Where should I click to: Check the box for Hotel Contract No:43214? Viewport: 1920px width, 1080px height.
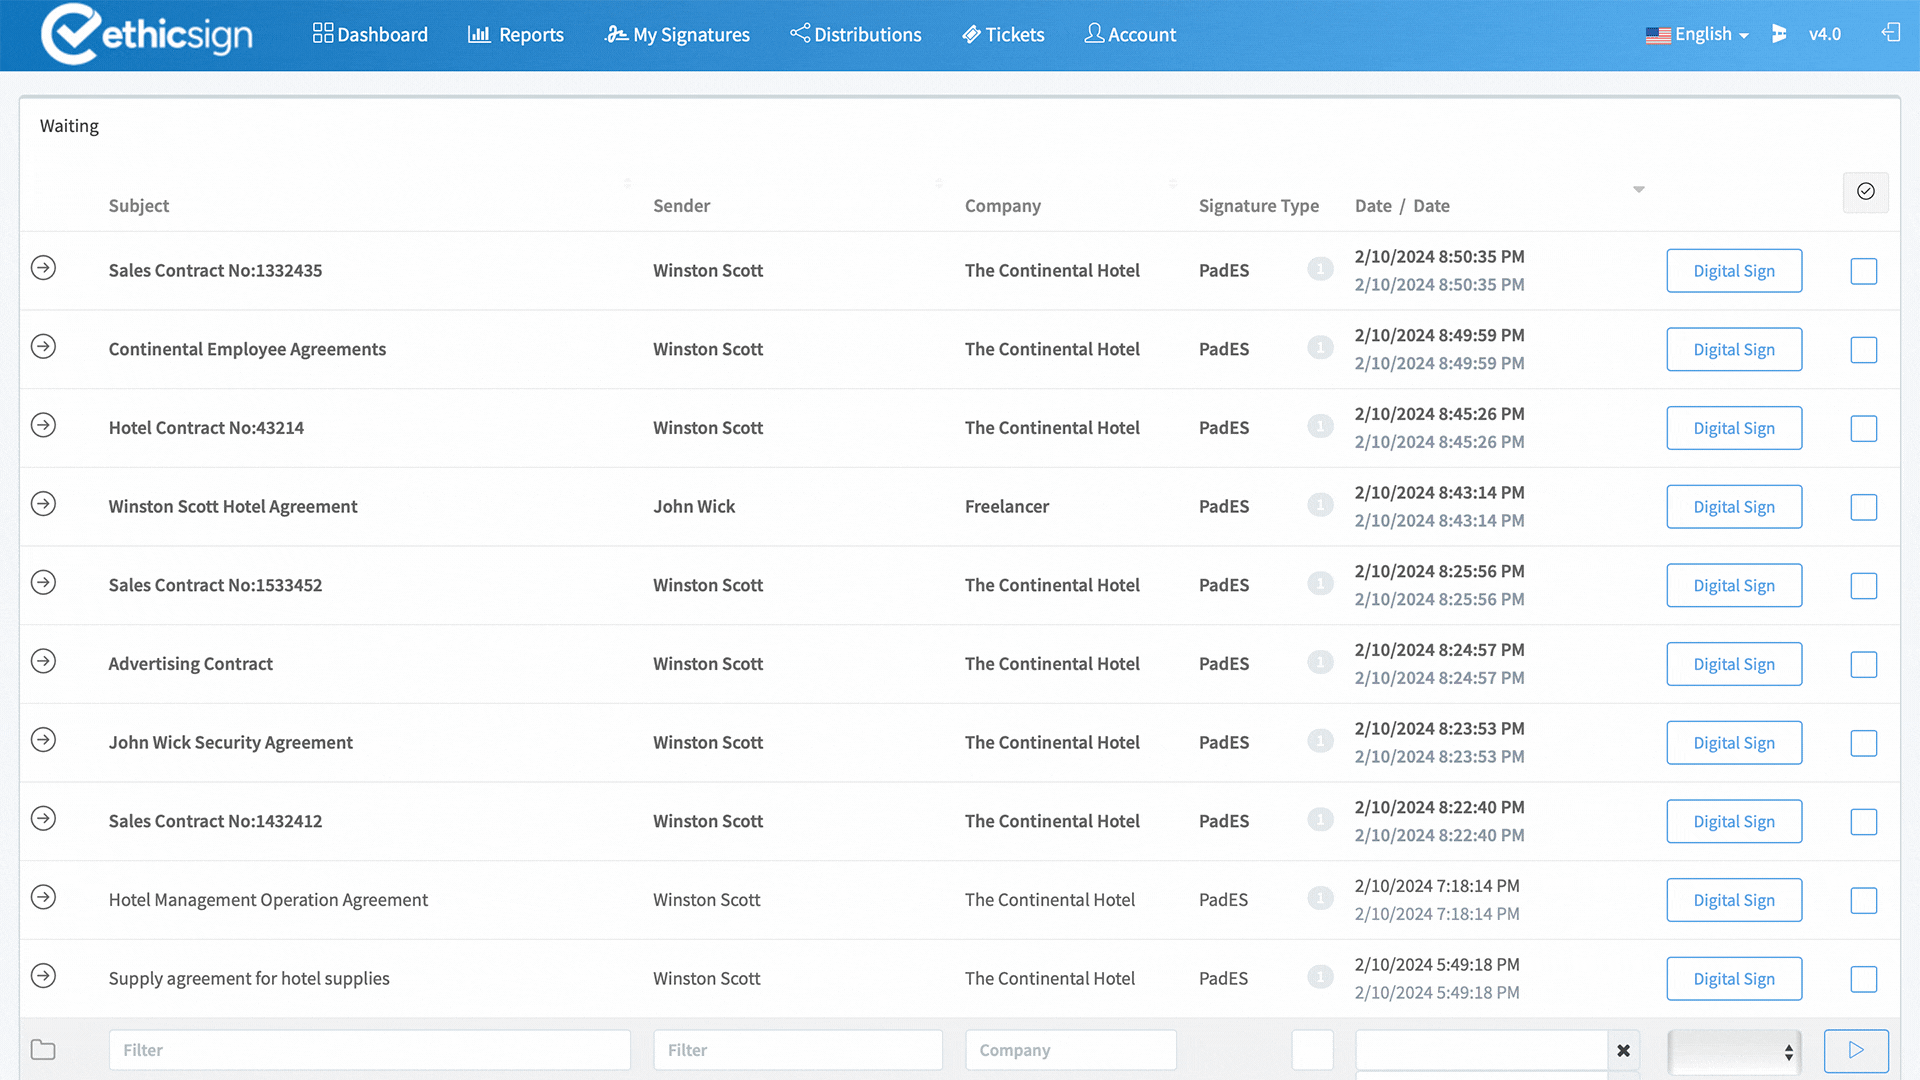click(1863, 429)
